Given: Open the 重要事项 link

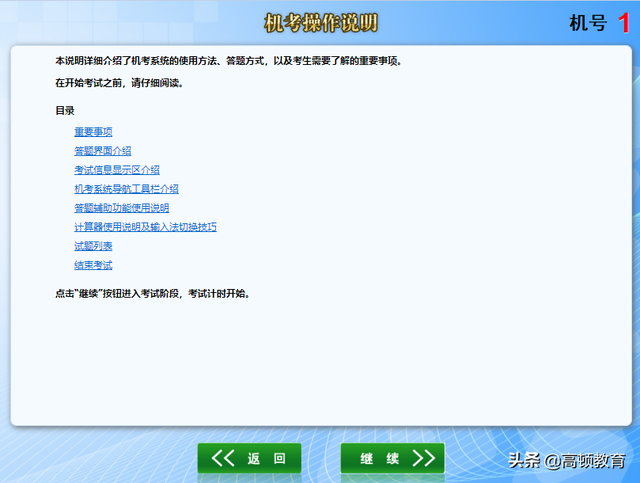Looking at the screenshot, I should tap(93, 131).
